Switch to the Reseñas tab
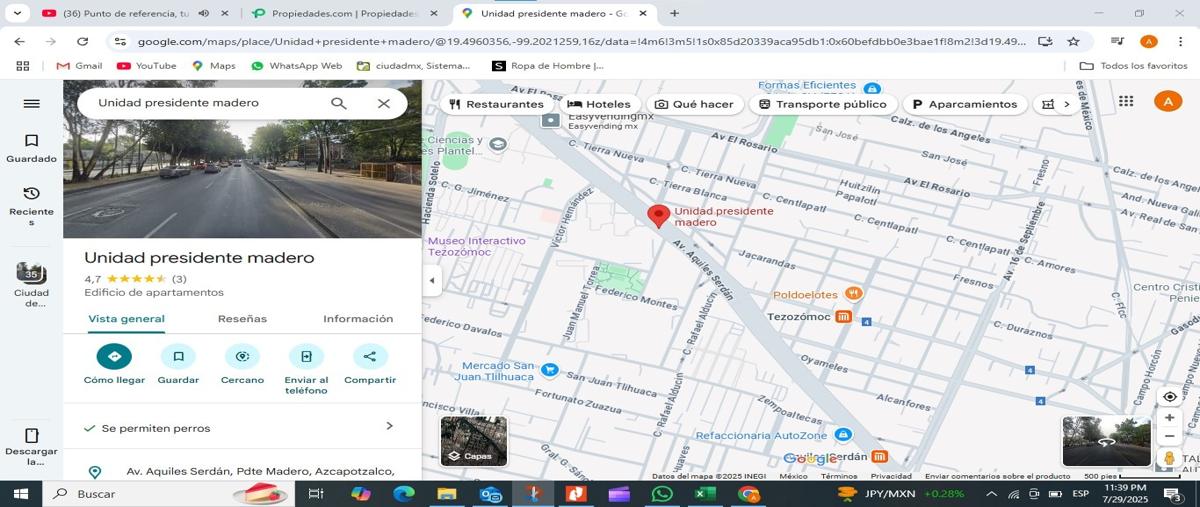The height and width of the screenshot is (507, 1200). click(x=242, y=319)
